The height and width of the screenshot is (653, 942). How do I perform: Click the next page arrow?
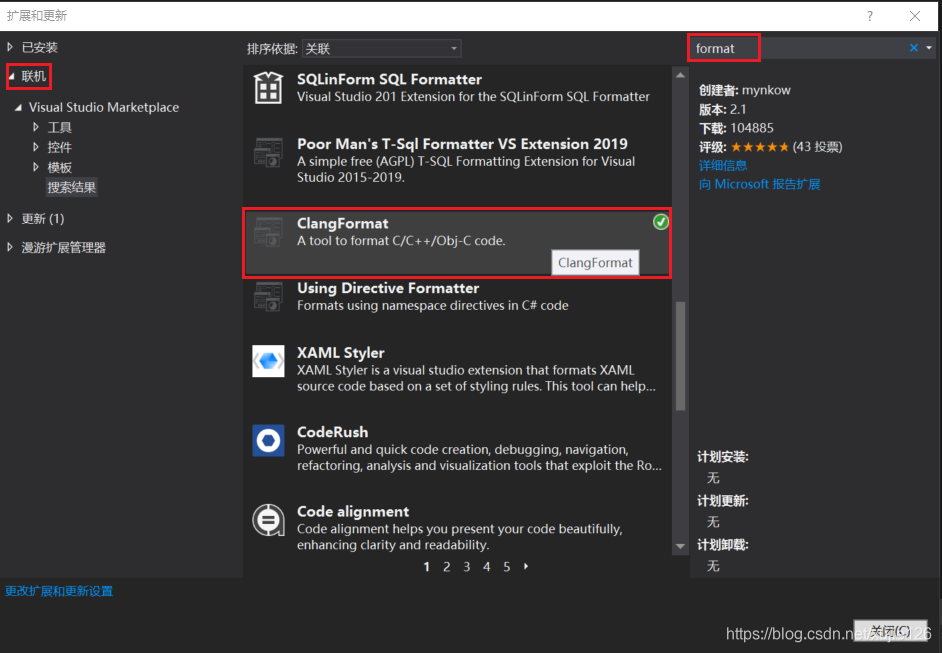[x=526, y=566]
